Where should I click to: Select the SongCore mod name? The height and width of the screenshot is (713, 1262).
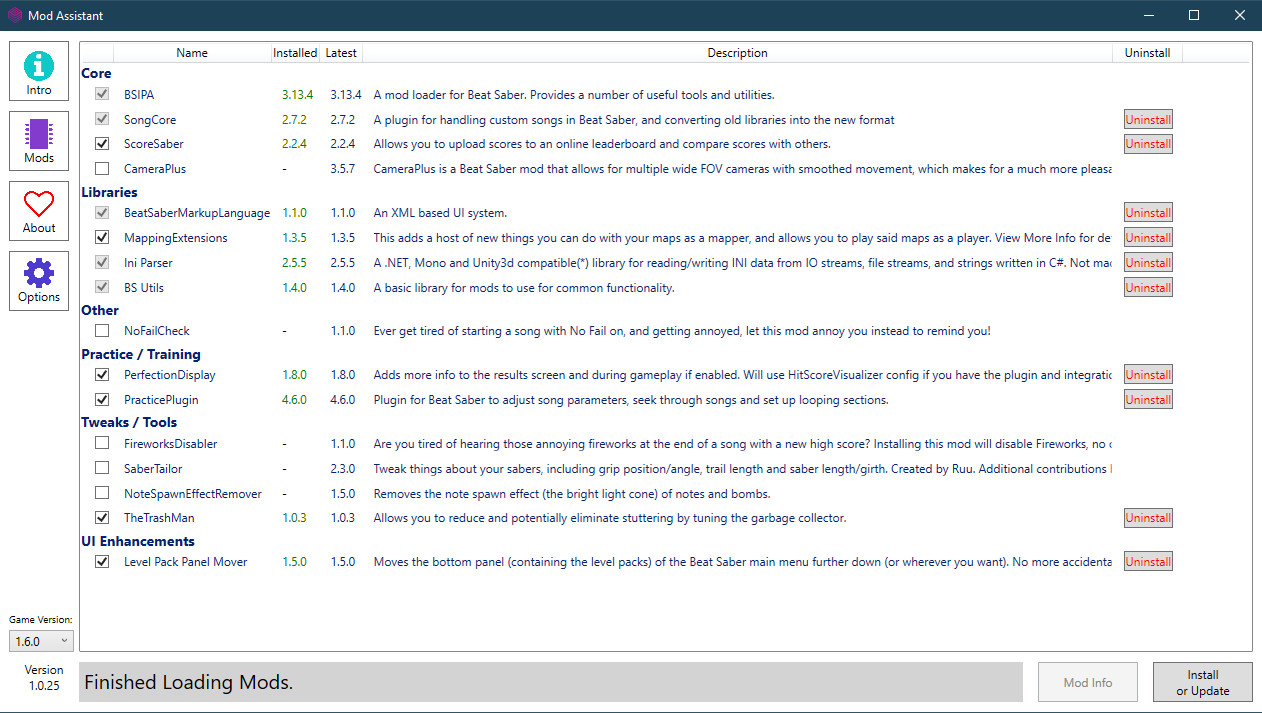pyautogui.click(x=149, y=120)
